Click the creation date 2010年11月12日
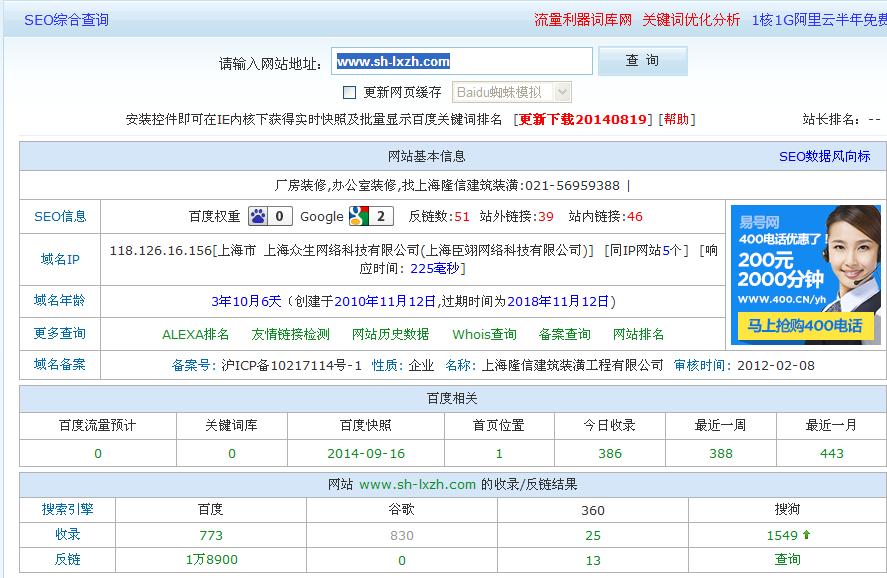The image size is (887, 578). coord(385,301)
